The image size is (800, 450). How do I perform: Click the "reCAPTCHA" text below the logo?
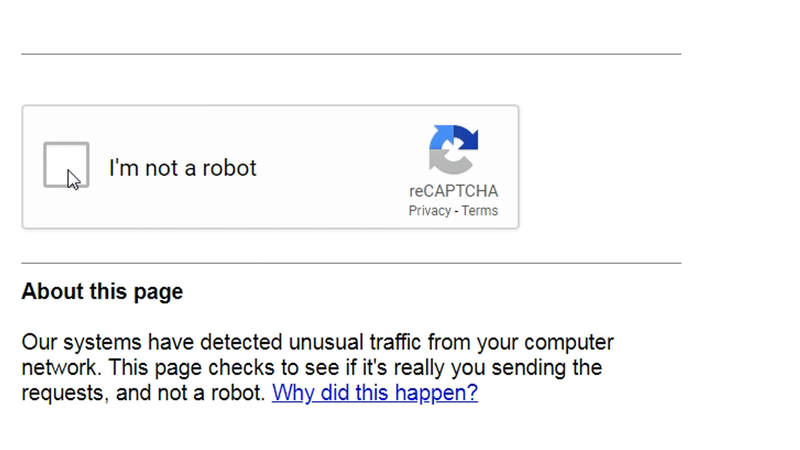pos(453,191)
